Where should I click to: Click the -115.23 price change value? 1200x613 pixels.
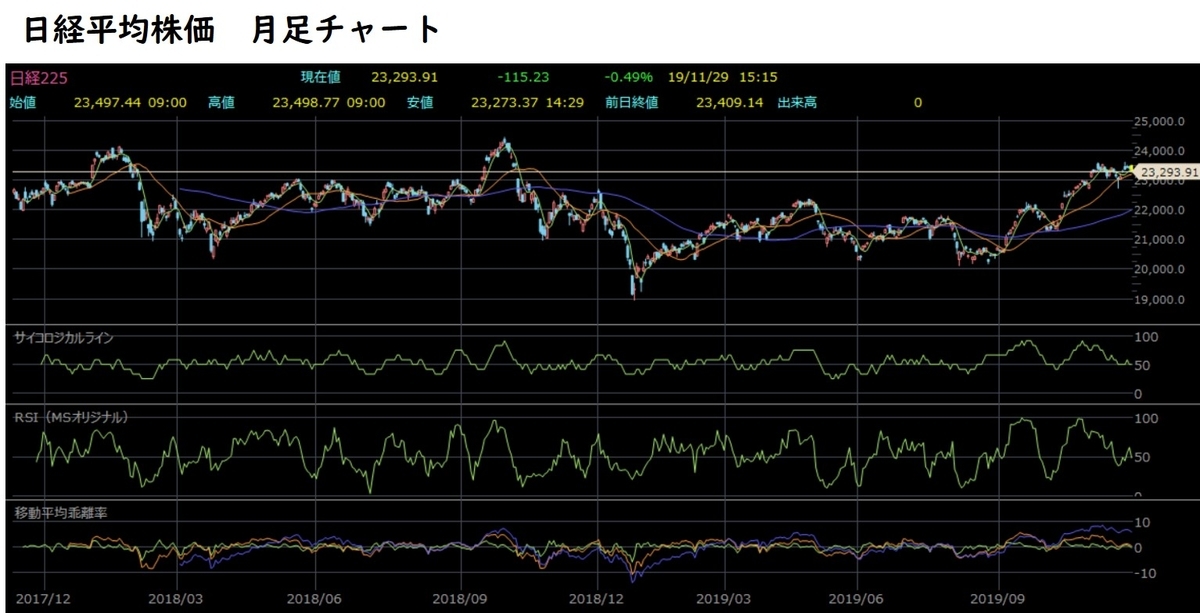pyautogui.click(x=524, y=77)
